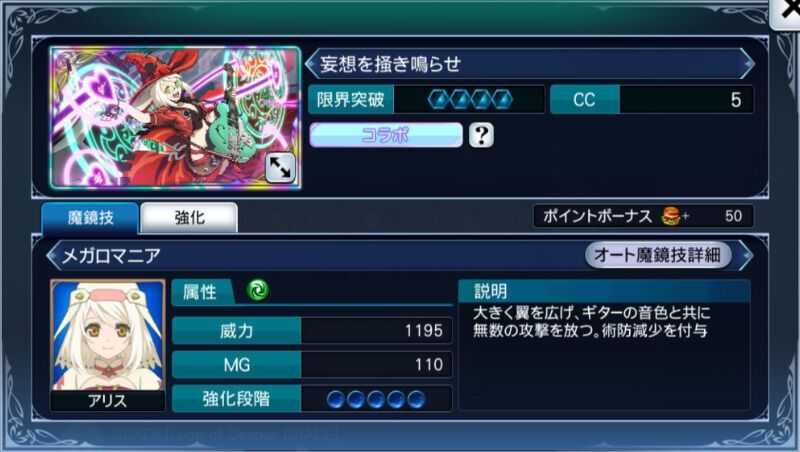
Task: Switch to the 強化 tab
Action: (x=189, y=218)
